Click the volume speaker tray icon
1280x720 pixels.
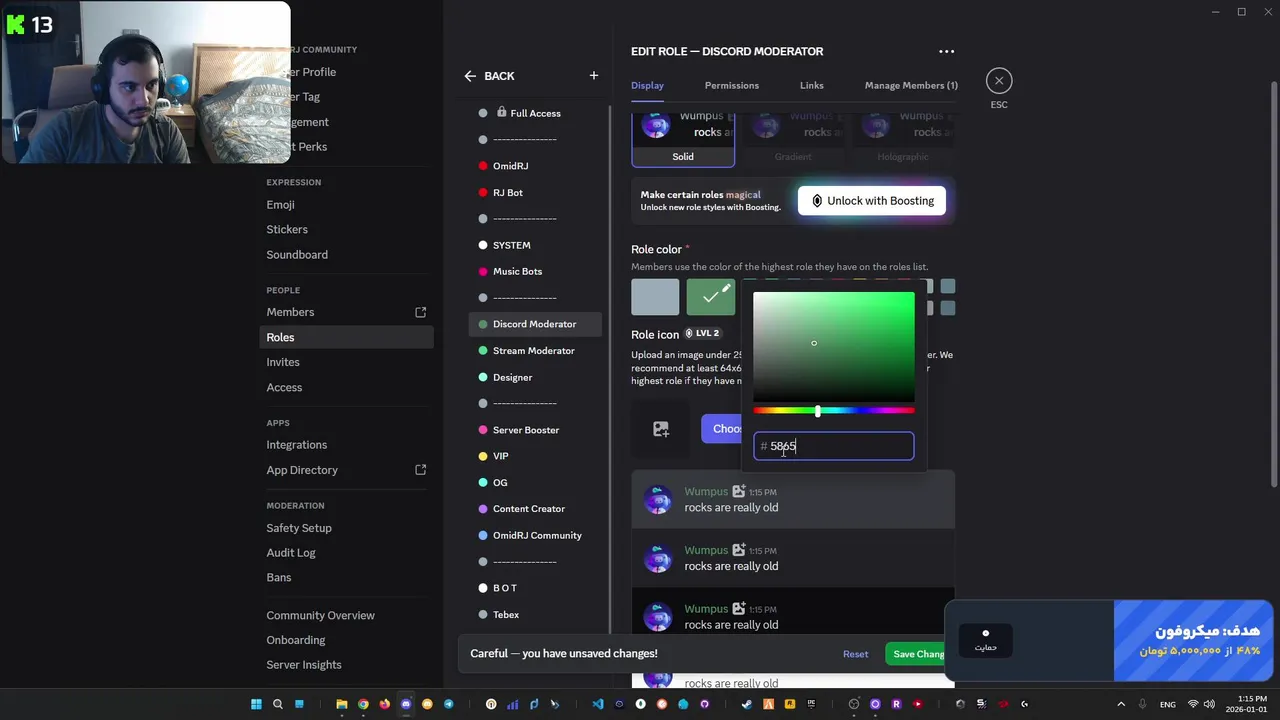tap(1208, 704)
